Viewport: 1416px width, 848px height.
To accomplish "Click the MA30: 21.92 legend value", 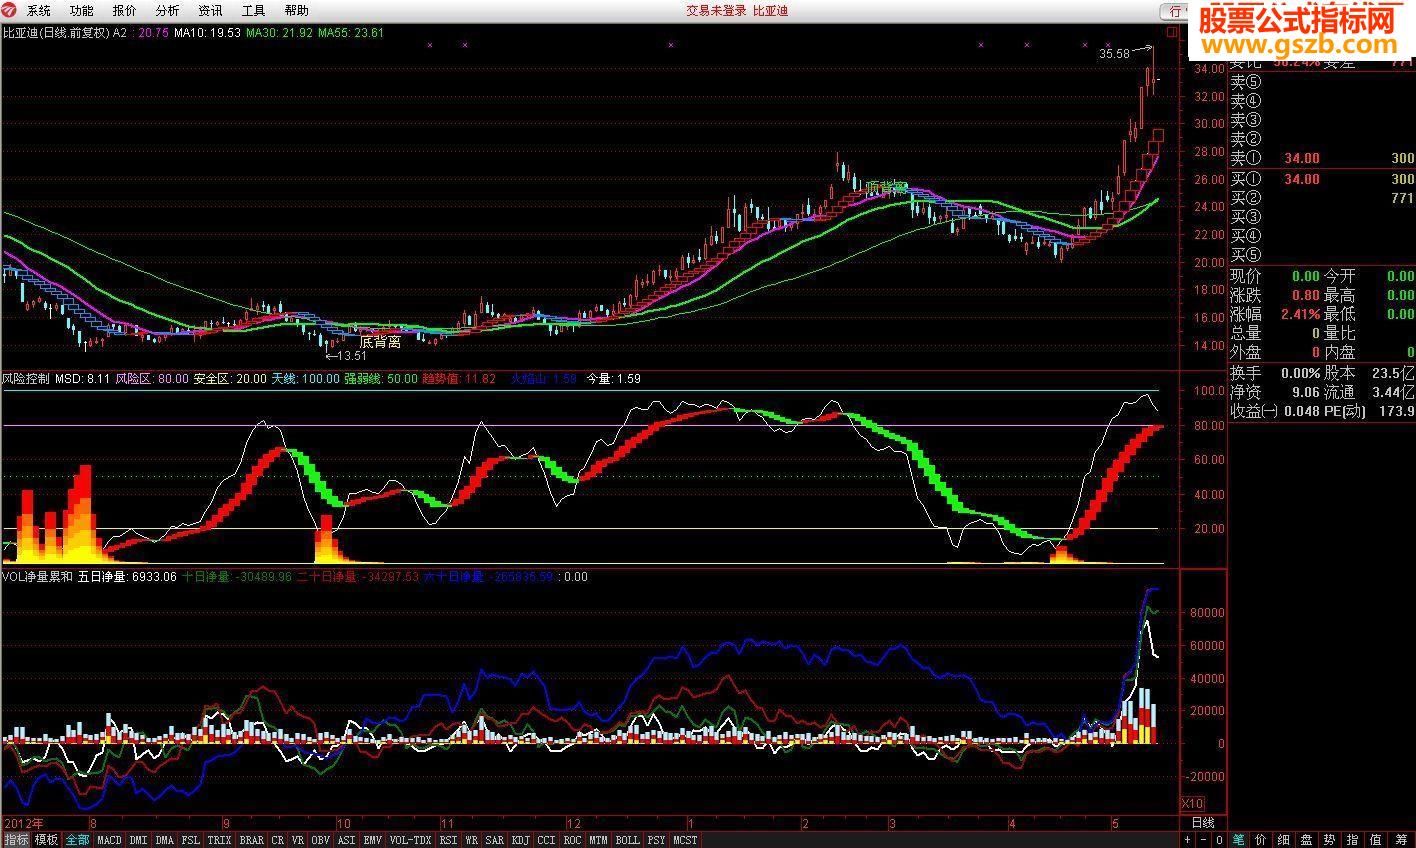I will [279, 33].
